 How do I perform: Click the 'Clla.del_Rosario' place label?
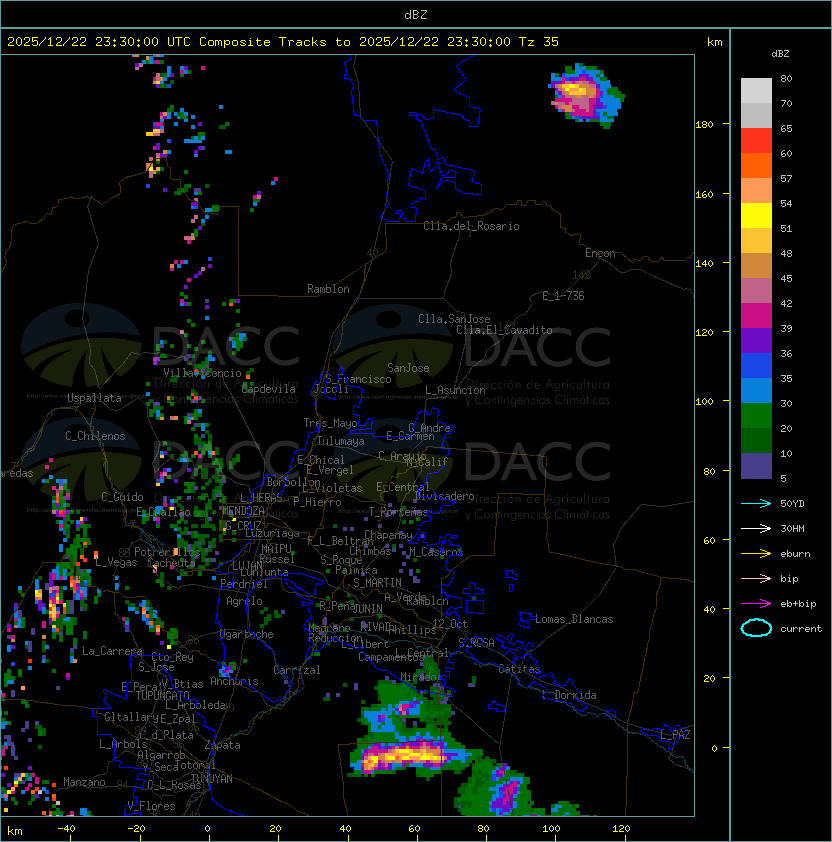pyautogui.click(x=471, y=226)
